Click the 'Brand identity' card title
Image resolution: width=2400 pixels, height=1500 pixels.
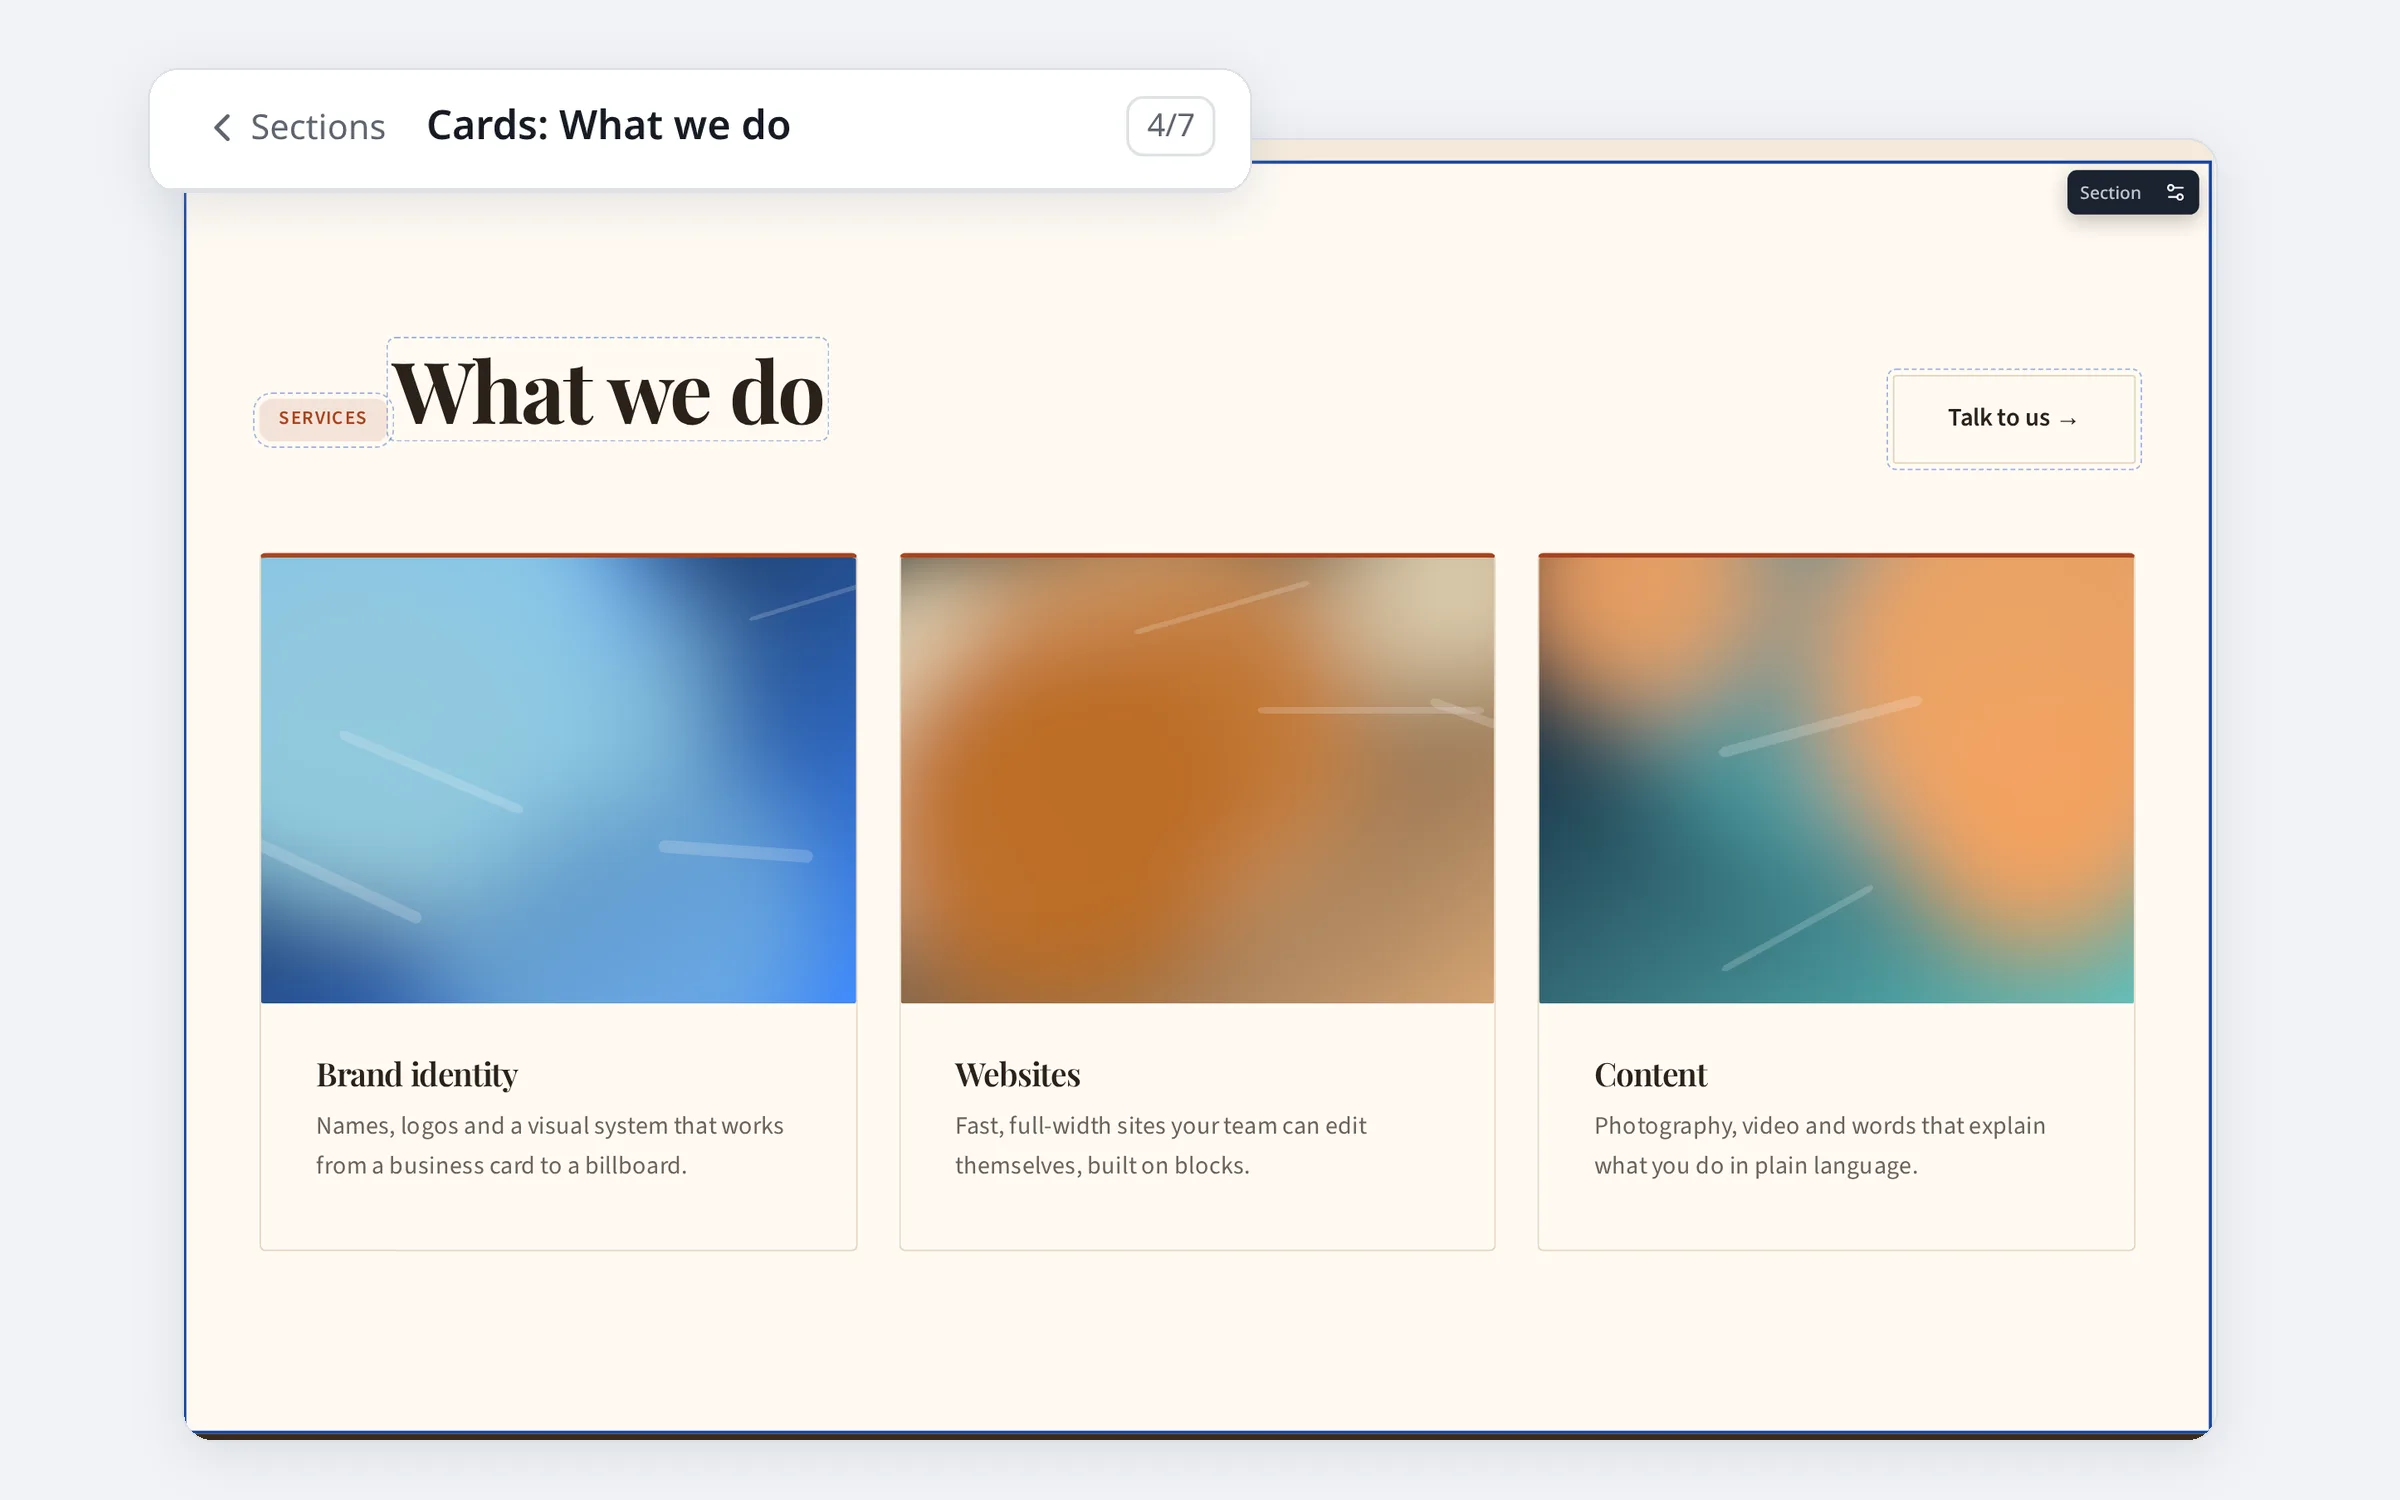(417, 1075)
